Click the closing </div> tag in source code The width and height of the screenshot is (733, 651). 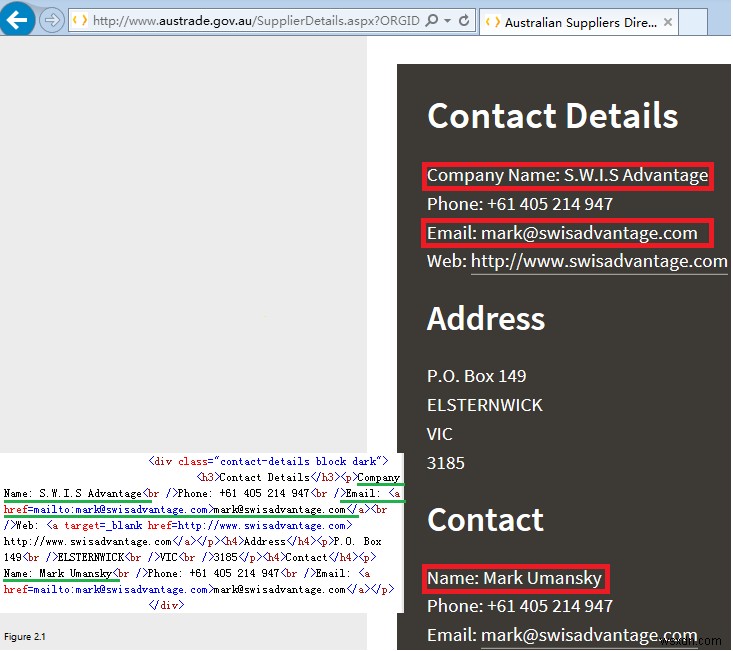coord(166,605)
